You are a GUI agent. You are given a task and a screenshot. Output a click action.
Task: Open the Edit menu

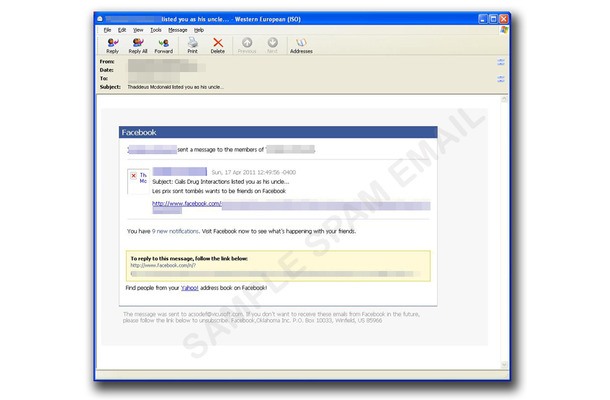(122, 30)
